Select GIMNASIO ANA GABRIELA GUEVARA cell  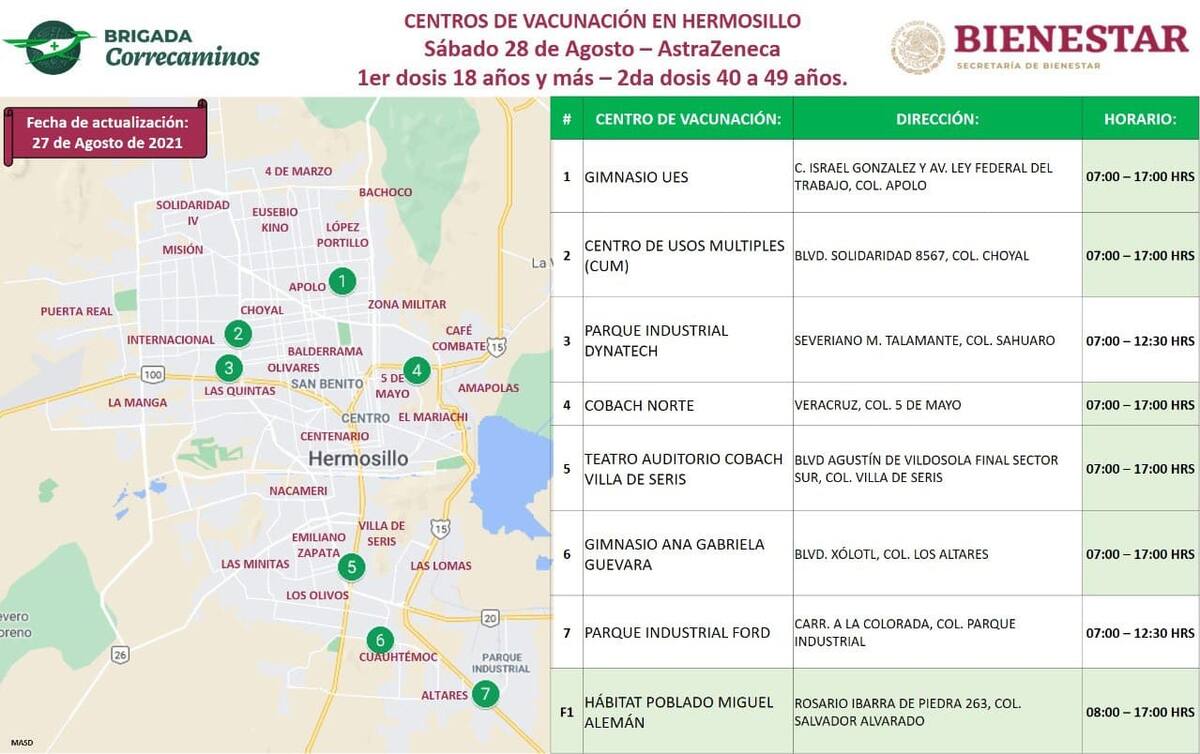(688, 554)
